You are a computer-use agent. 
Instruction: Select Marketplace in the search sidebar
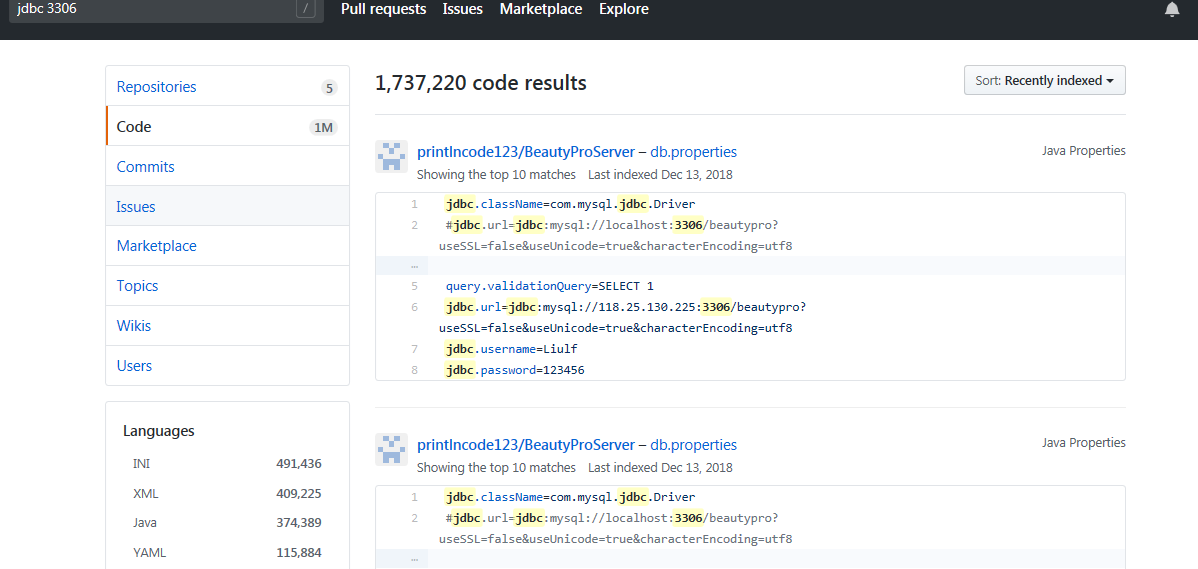pos(227,246)
